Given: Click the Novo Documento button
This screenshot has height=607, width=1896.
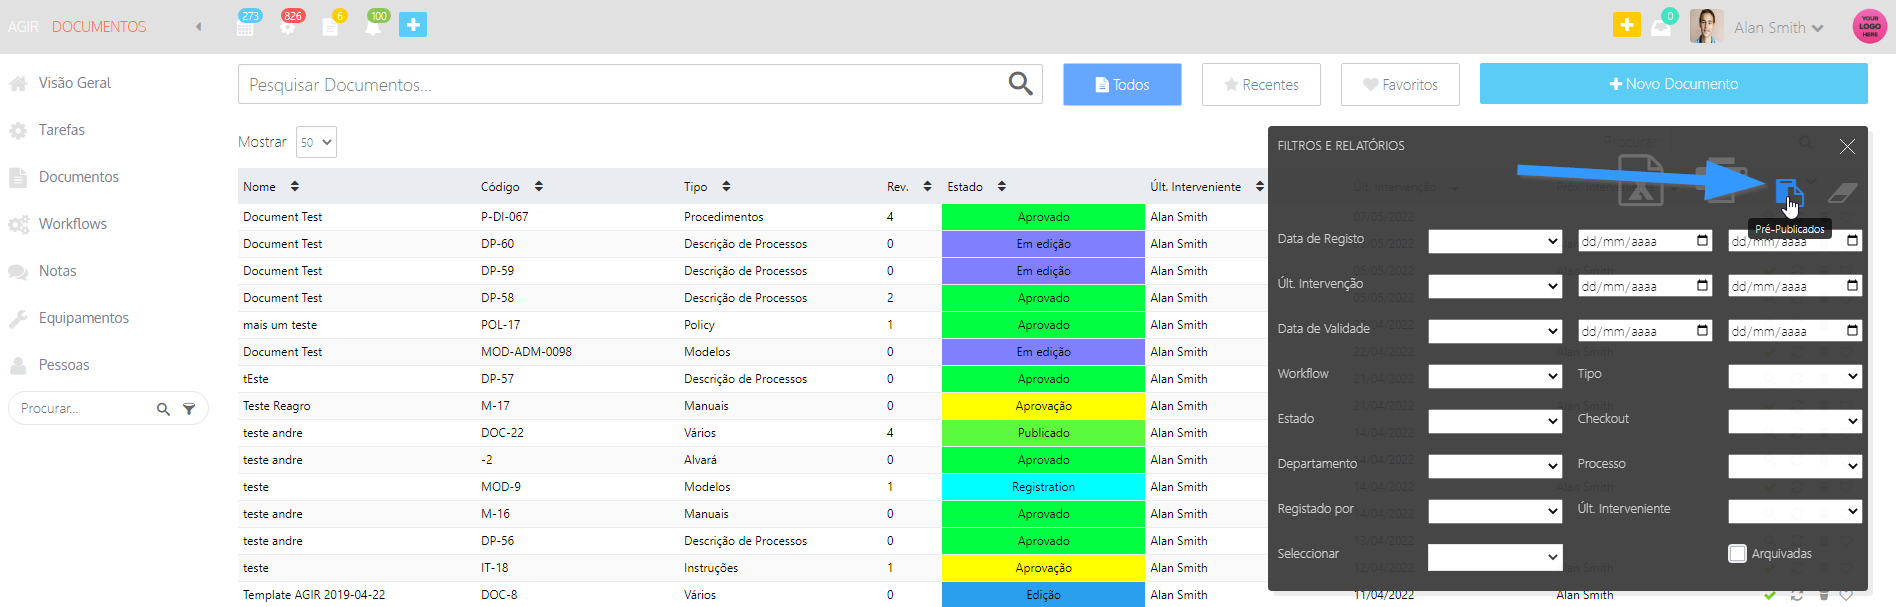Looking at the screenshot, I should click(1674, 84).
